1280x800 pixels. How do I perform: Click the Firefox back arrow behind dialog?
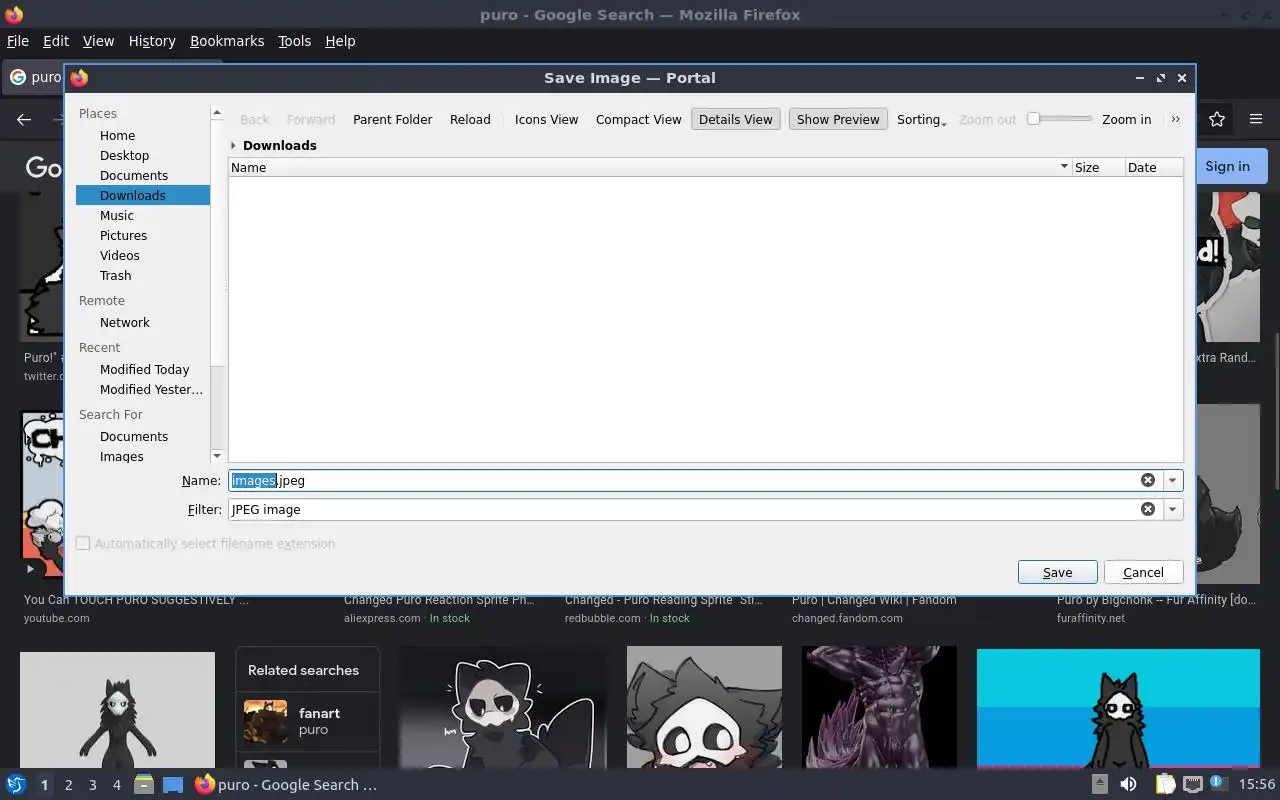tap(24, 119)
